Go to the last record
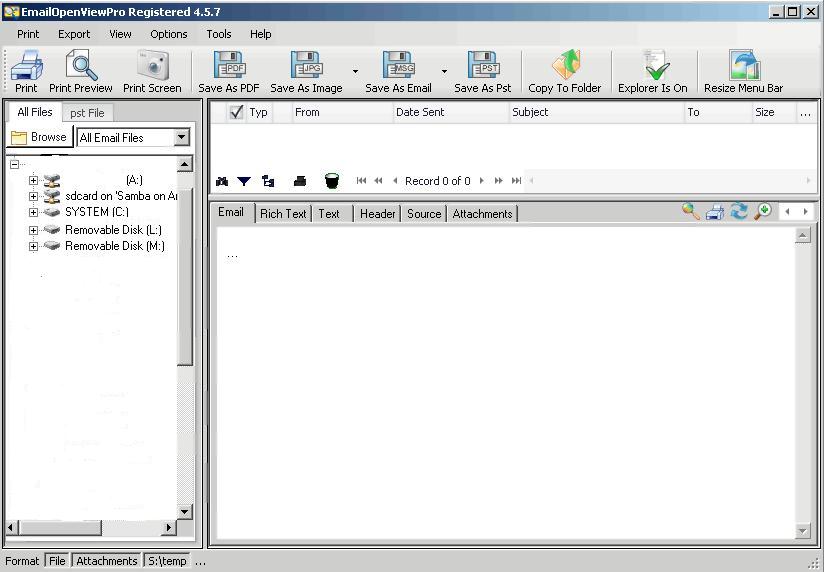Screen dimensions: 824x572 [517, 181]
